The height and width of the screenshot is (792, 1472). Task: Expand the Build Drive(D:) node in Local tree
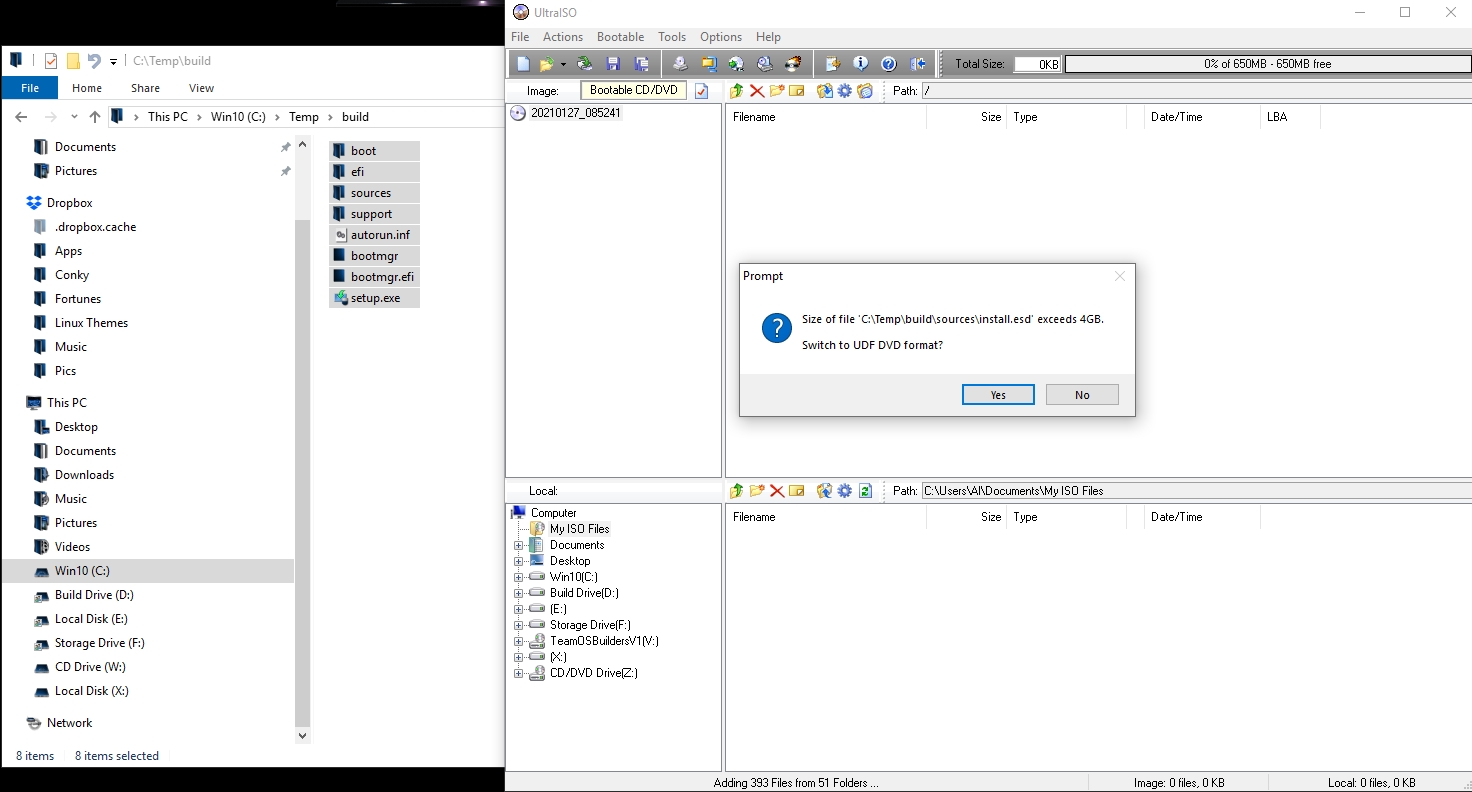coord(519,593)
